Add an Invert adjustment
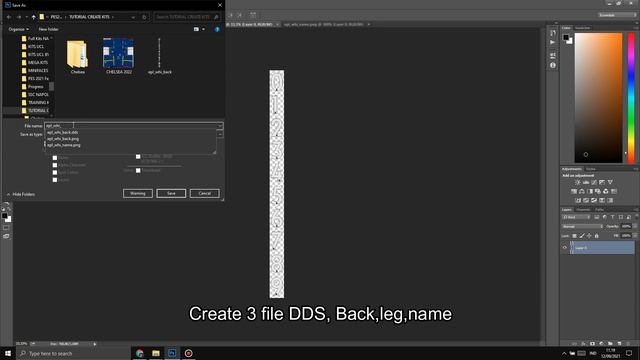Viewport: 640px width, 360px height. pyautogui.click(x=578, y=200)
